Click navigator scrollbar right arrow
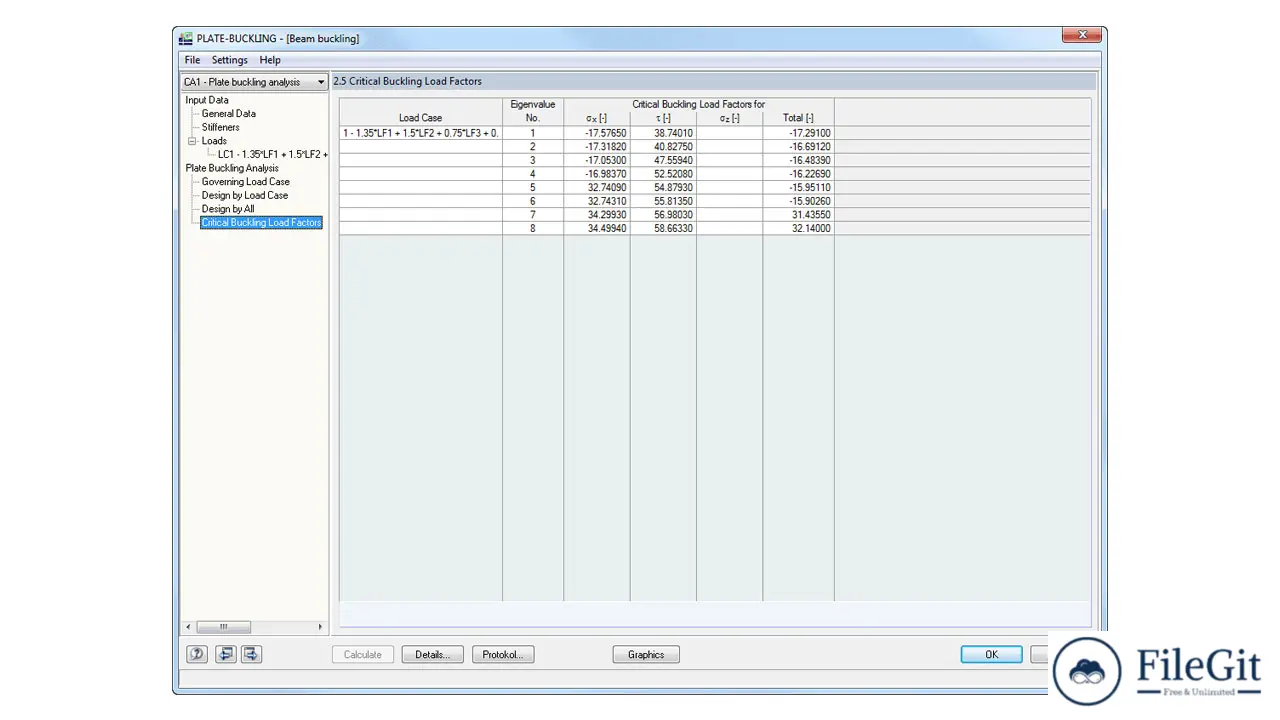Screen dimensions: 1280x720 coord(320,627)
